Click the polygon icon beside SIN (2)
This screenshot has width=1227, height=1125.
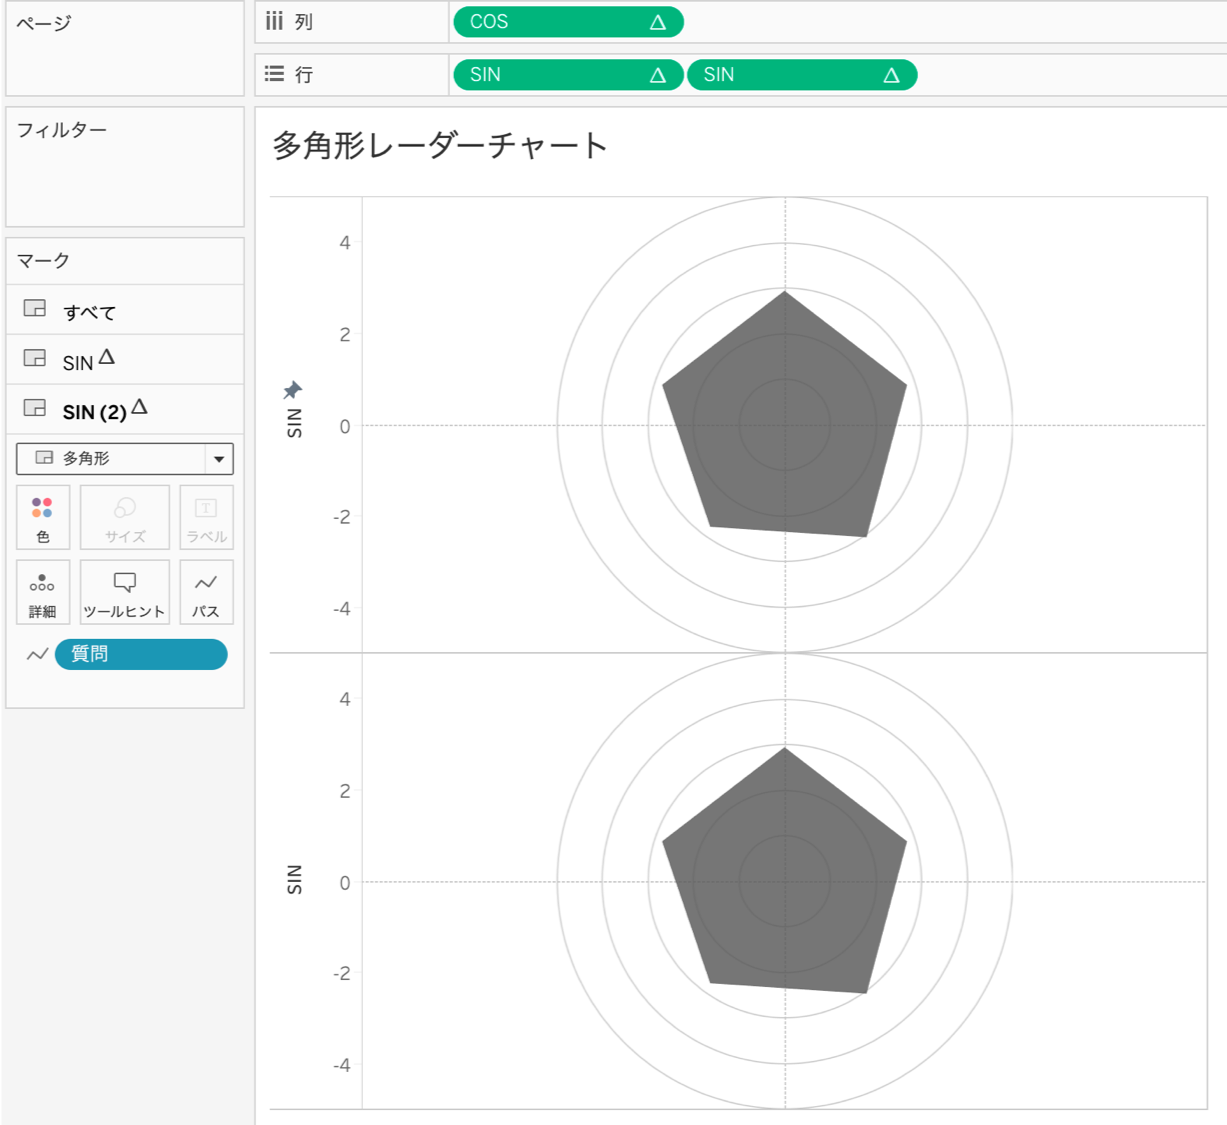(x=35, y=408)
